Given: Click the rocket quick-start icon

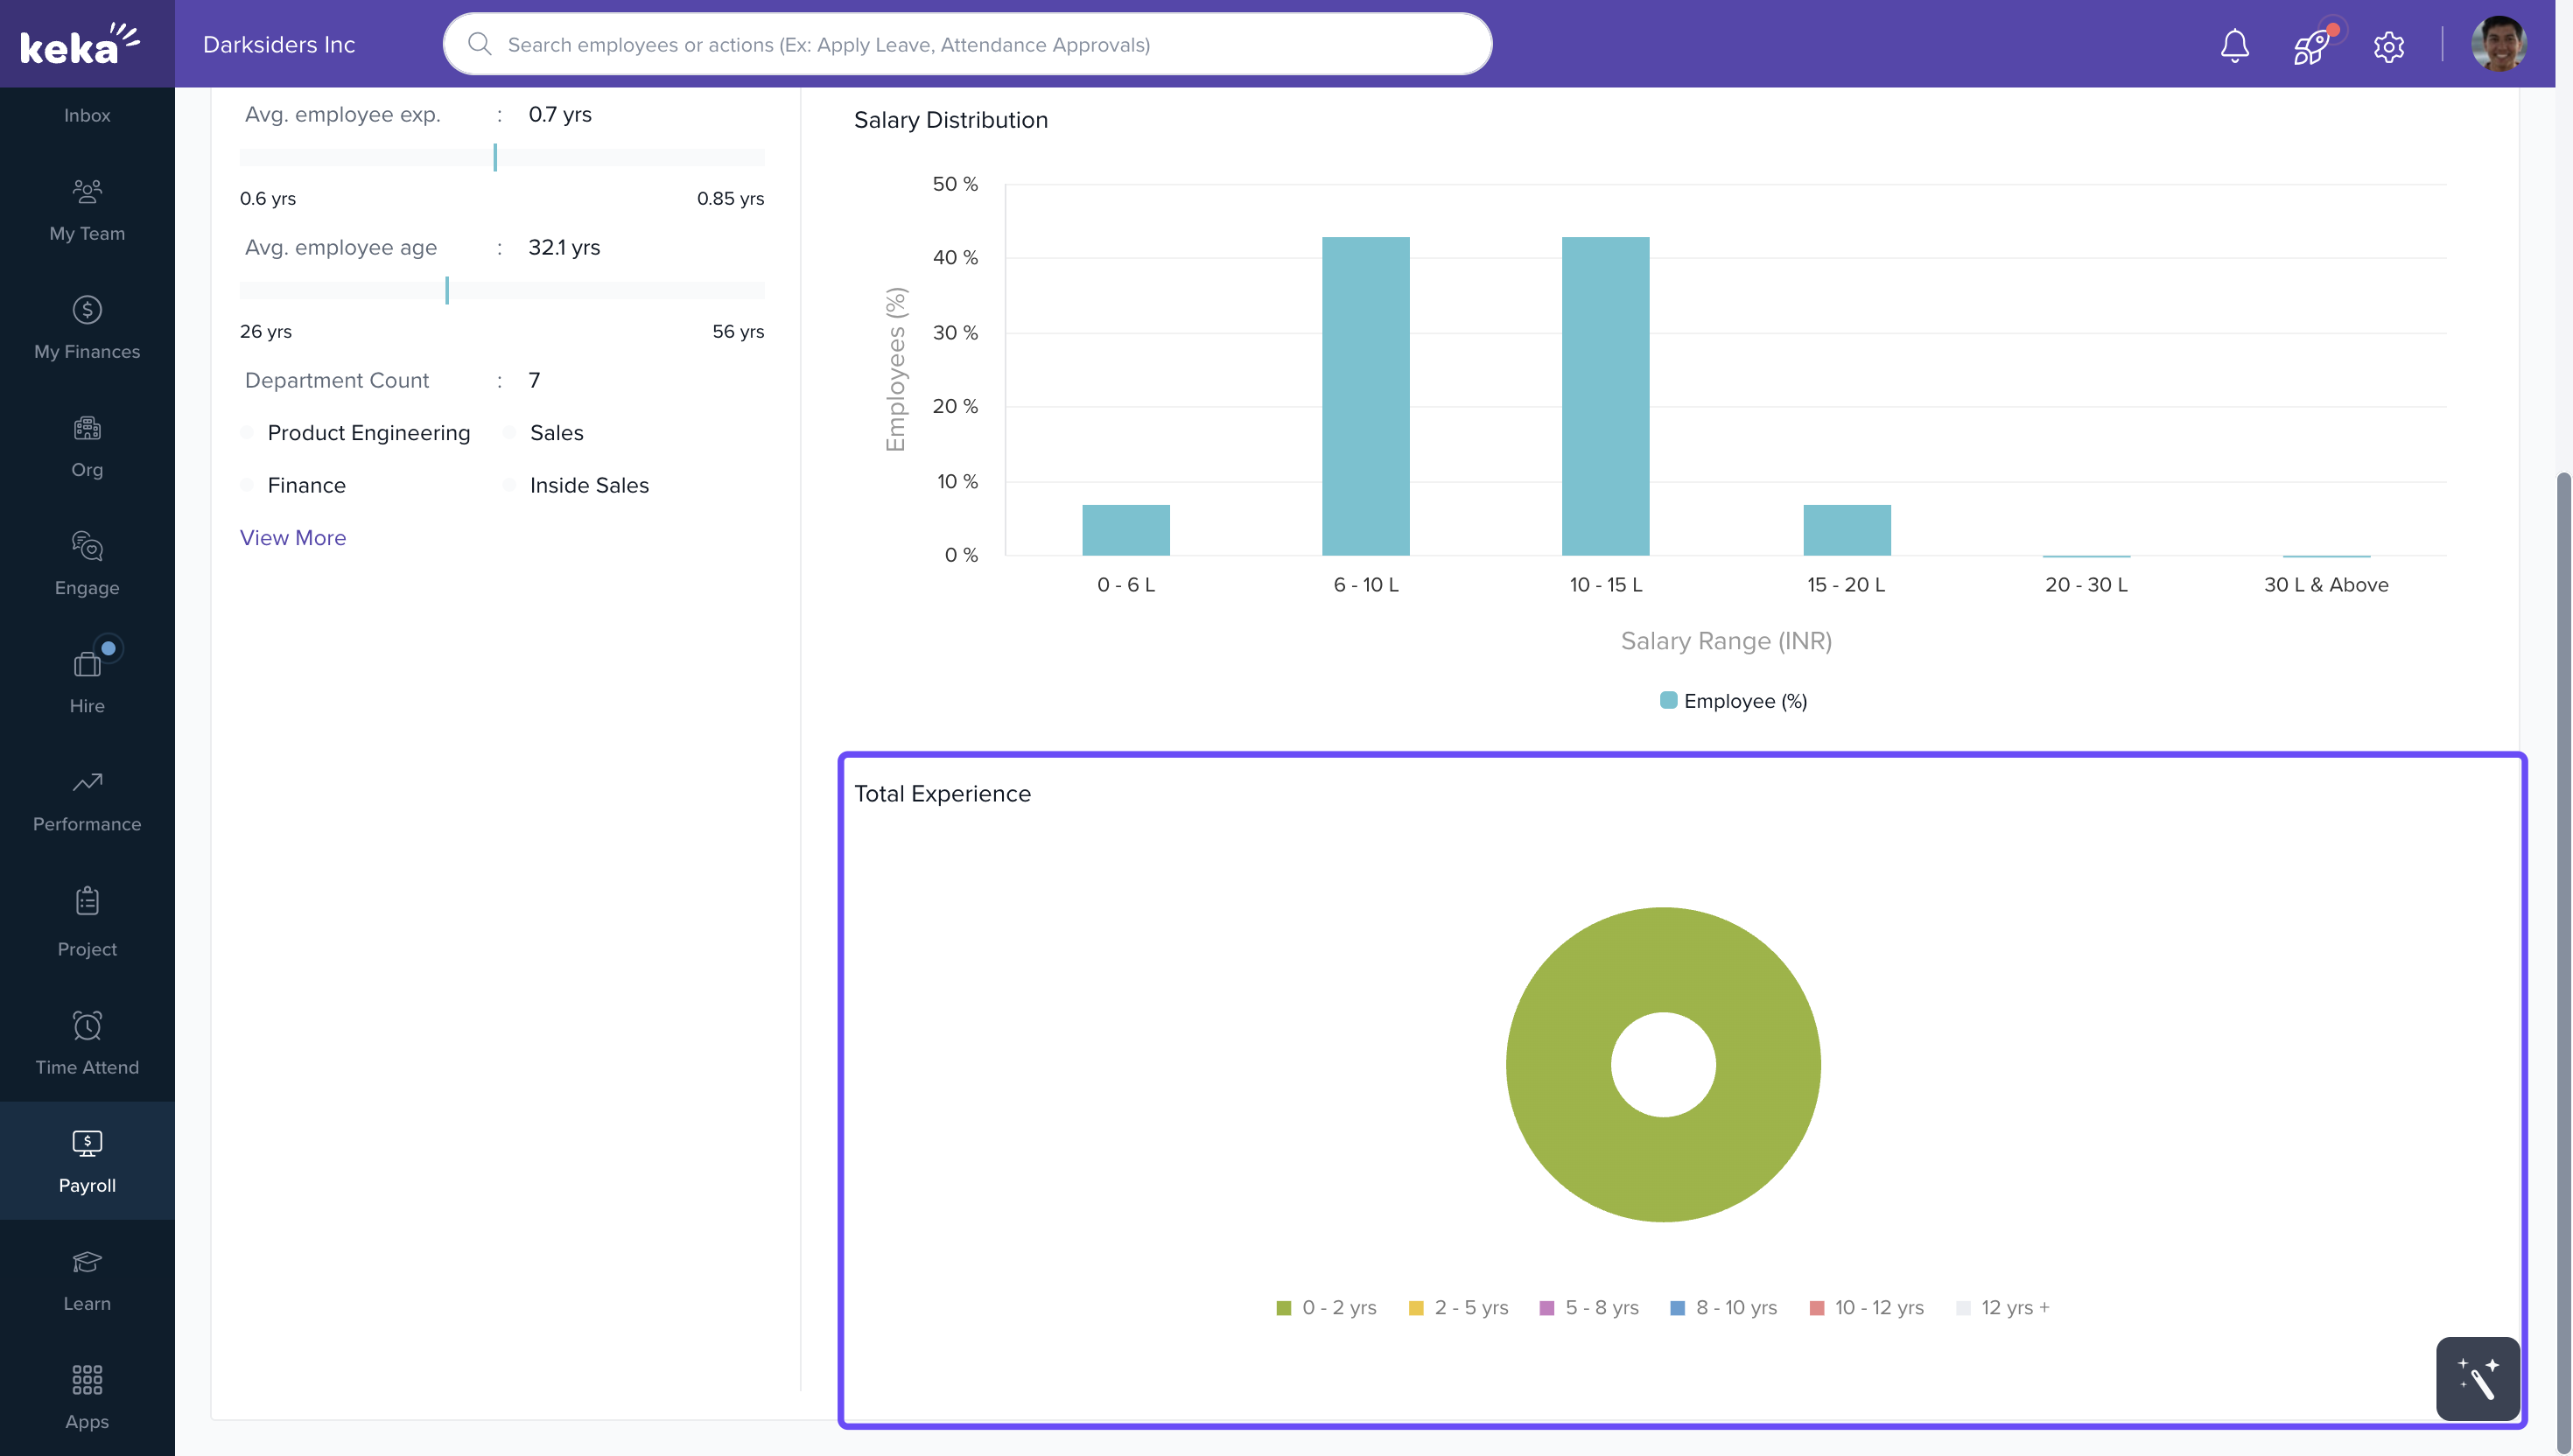Looking at the screenshot, I should coord(2311,45).
